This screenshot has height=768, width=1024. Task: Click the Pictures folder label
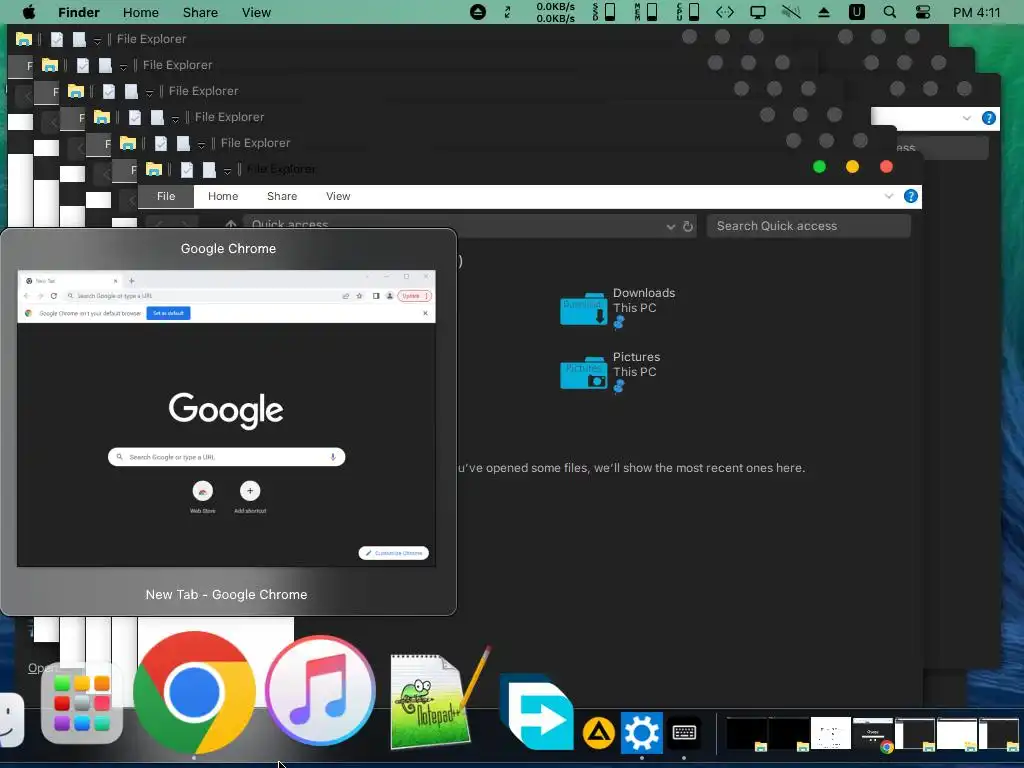pyautogui.click(x=636, y=357)
